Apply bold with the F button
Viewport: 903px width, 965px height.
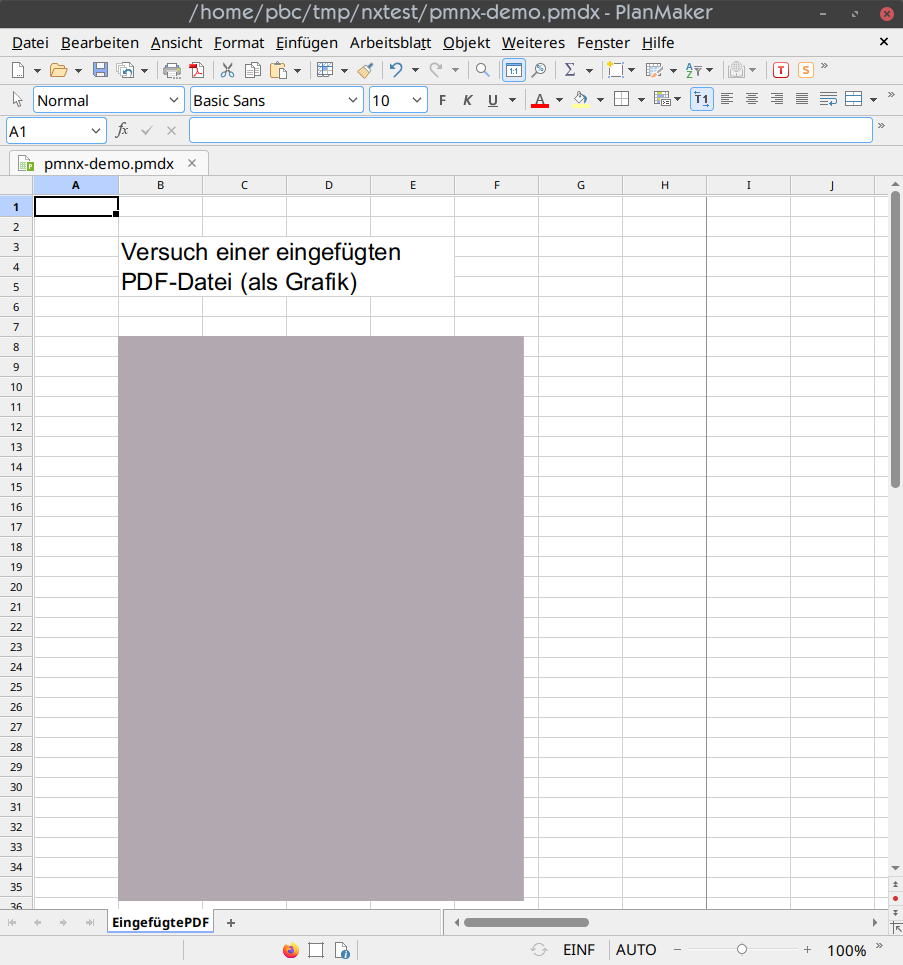click(442, 100)
